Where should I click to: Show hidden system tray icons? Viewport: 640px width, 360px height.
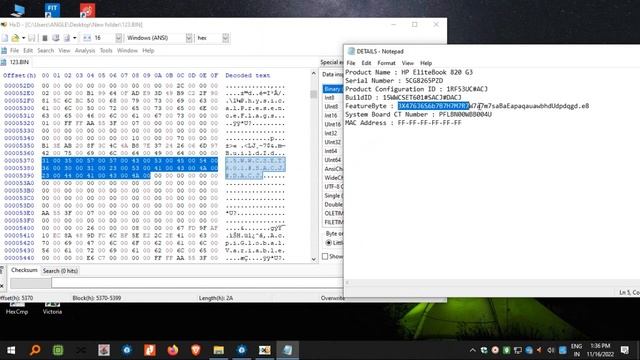pos(473,350)
